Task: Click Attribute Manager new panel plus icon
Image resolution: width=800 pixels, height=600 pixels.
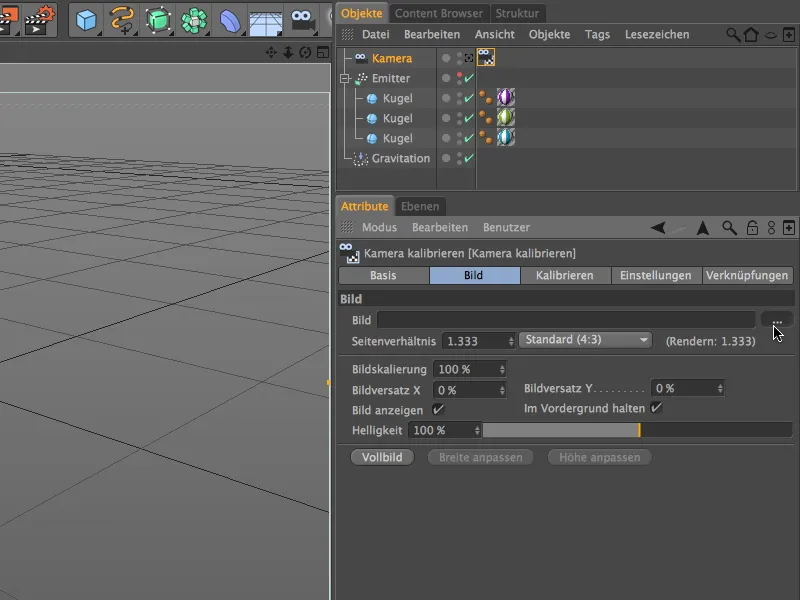Action: [x=788, y=228]
